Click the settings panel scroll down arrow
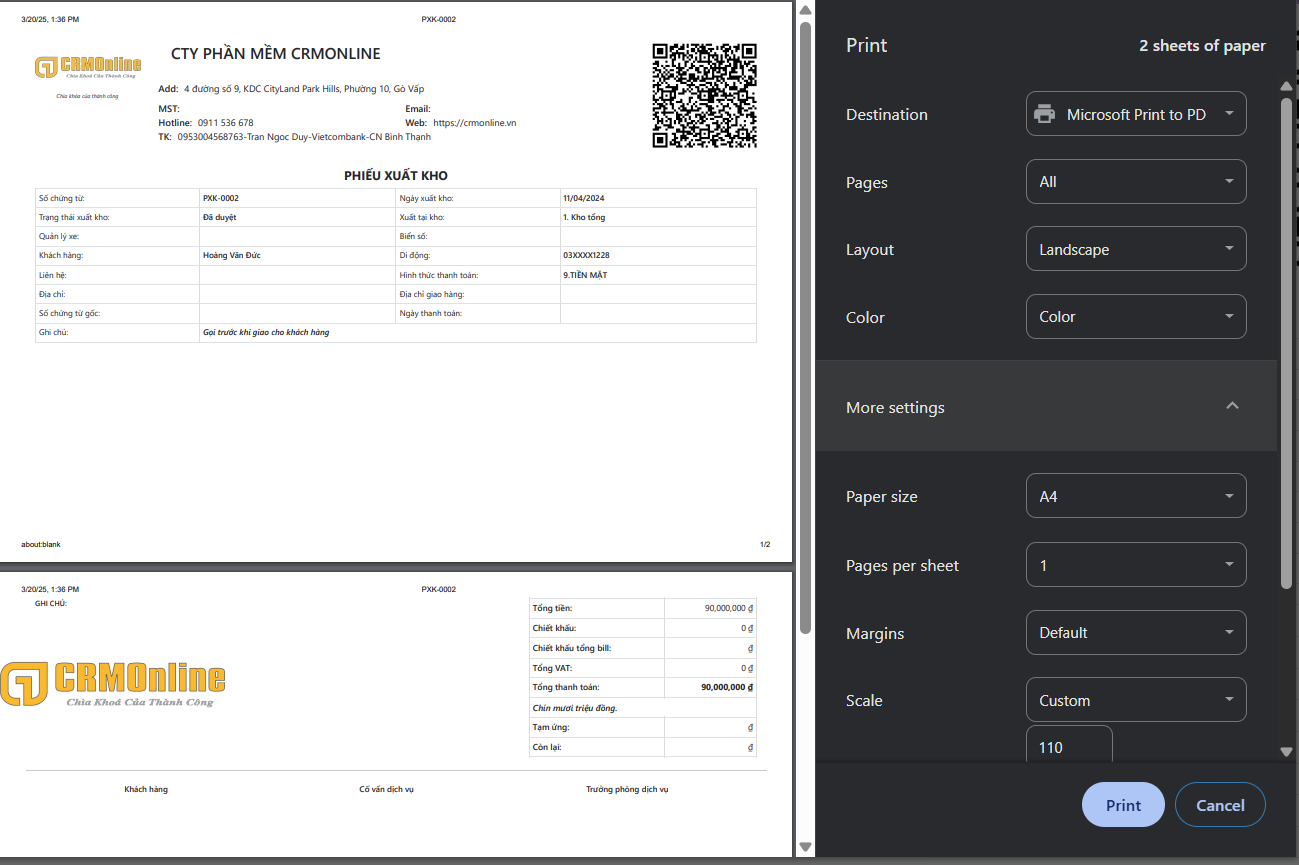 click(x=1287, y=752)
